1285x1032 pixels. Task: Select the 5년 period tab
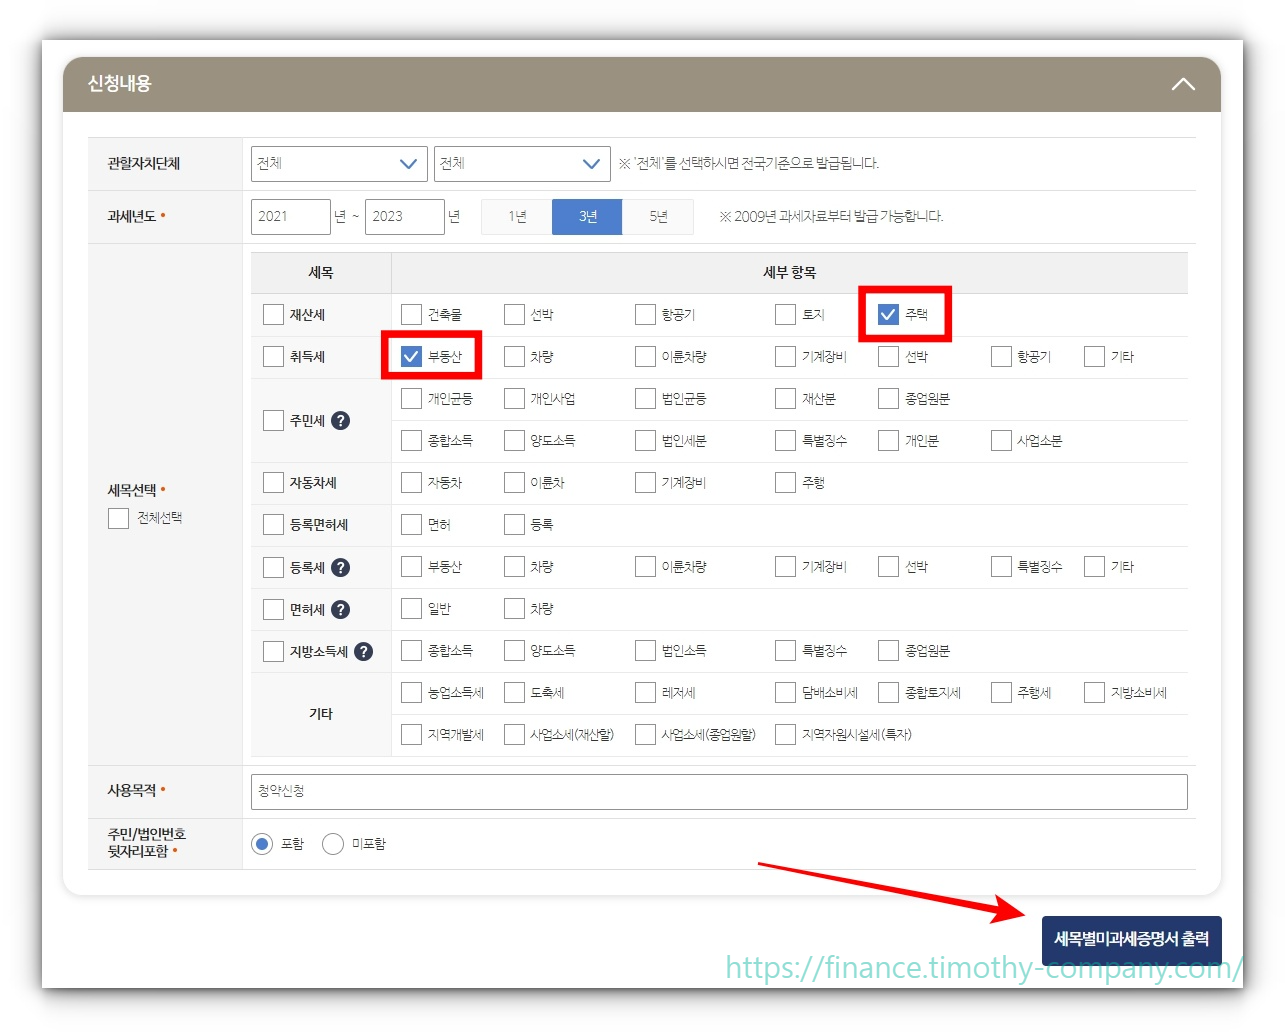pos(658,216)
